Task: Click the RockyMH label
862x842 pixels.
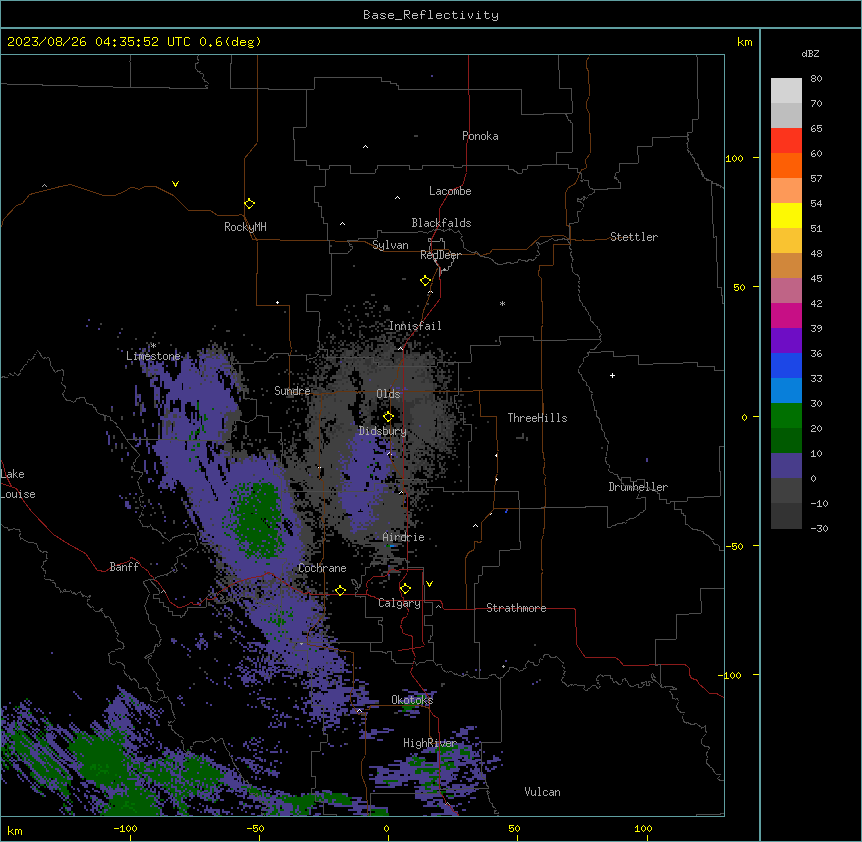Action: (x=245, y=227)
